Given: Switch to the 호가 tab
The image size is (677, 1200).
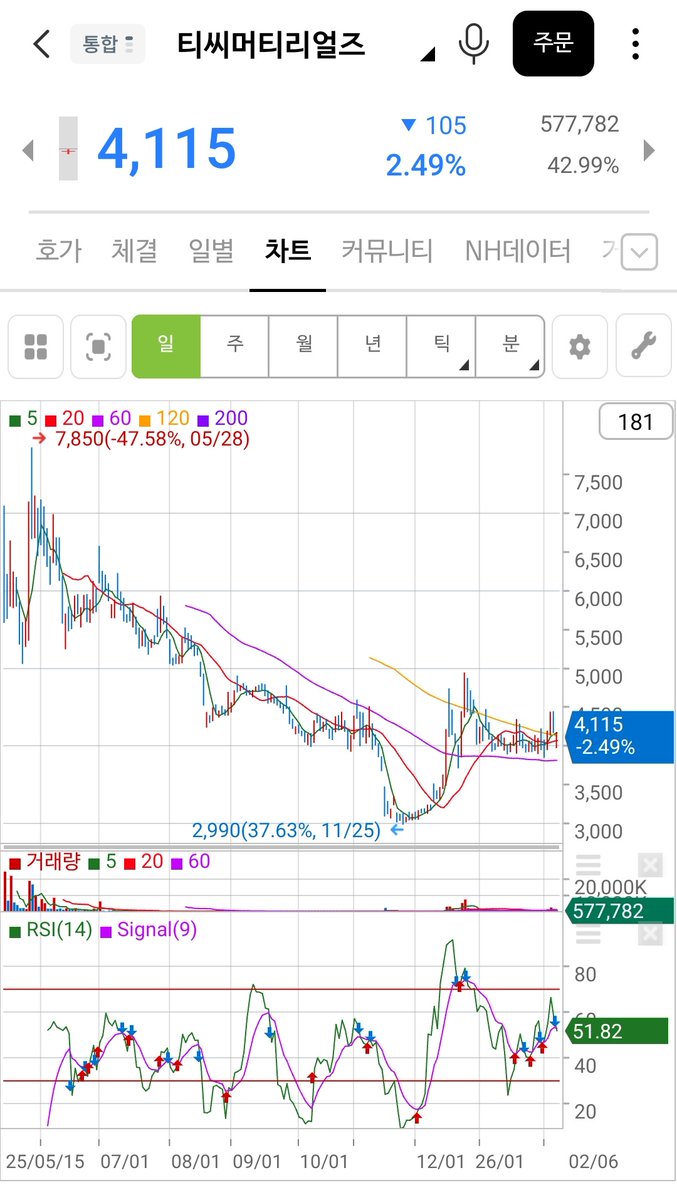Looking at the screenshot, I should [x=59, y=250].
